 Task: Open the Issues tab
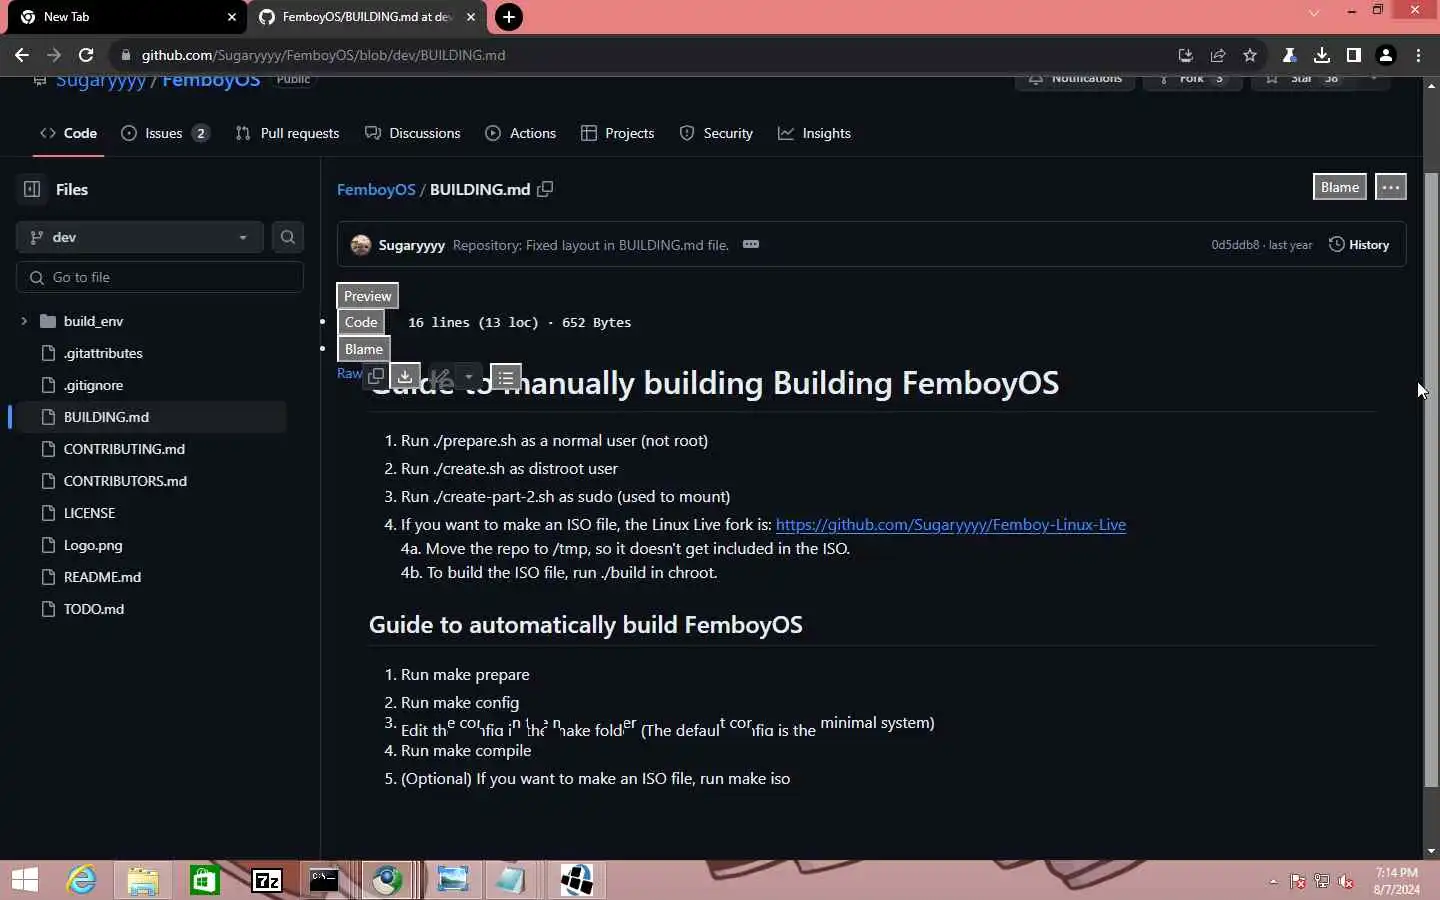click(x=165, y=133)
